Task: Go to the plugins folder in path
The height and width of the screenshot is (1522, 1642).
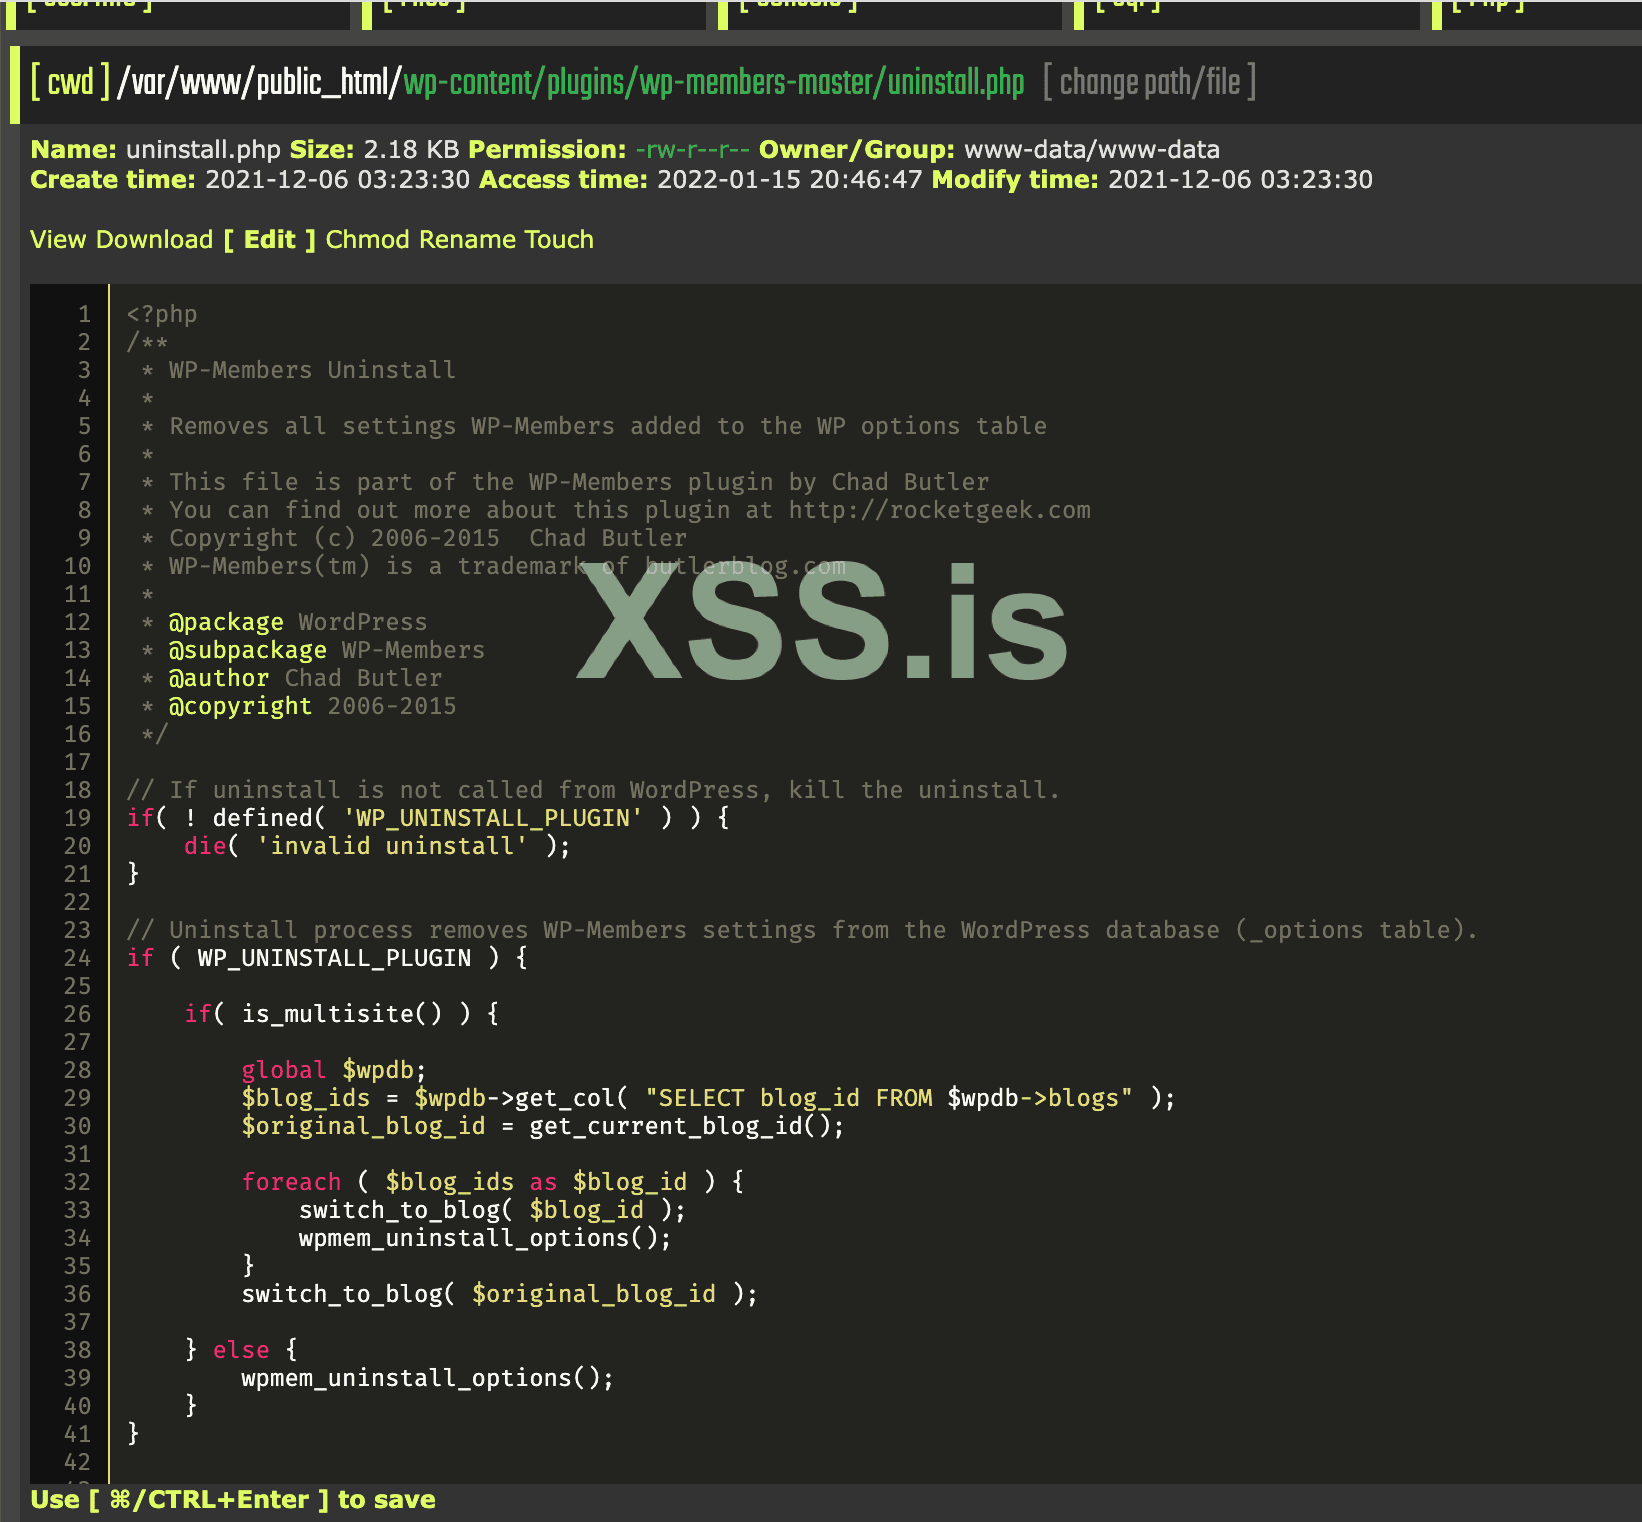Action: pyautogui.click(x=586, y=82)
